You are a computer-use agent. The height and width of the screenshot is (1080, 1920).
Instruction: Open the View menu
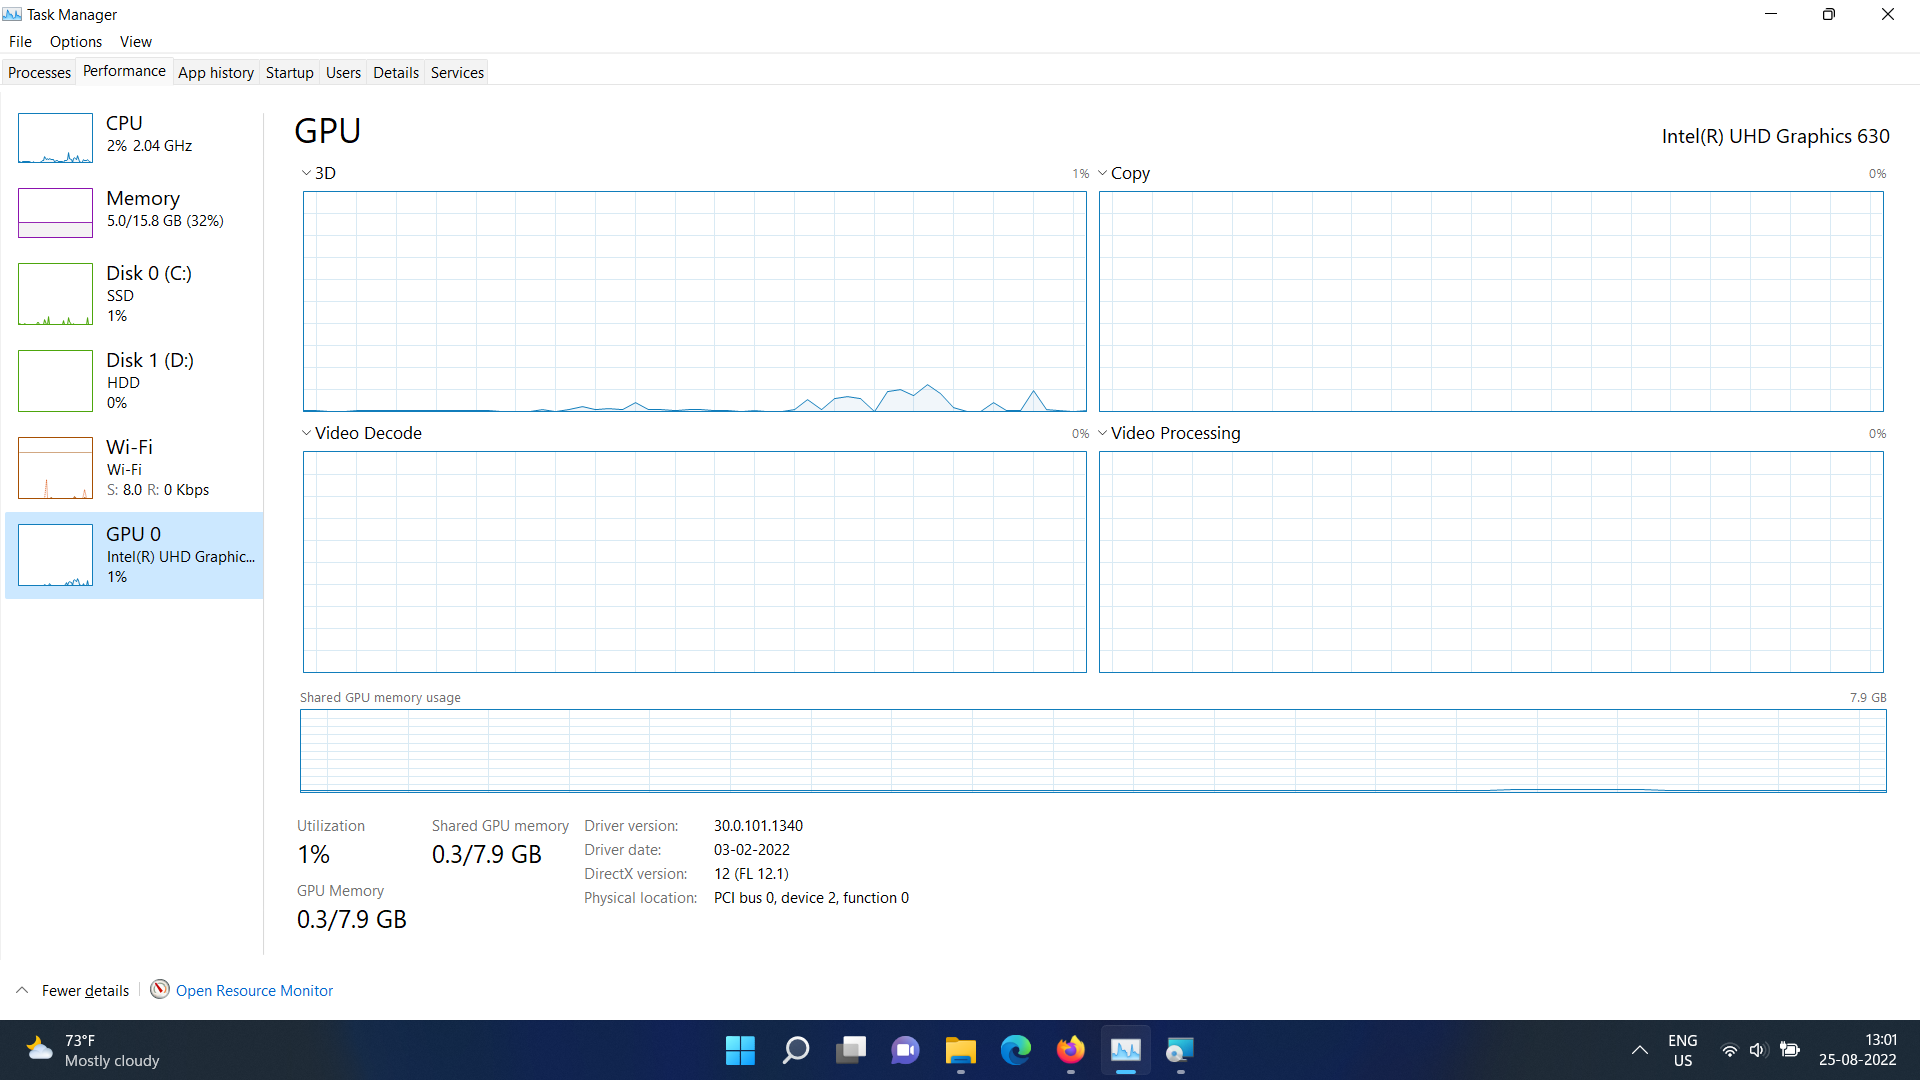[x=135, y=41]
